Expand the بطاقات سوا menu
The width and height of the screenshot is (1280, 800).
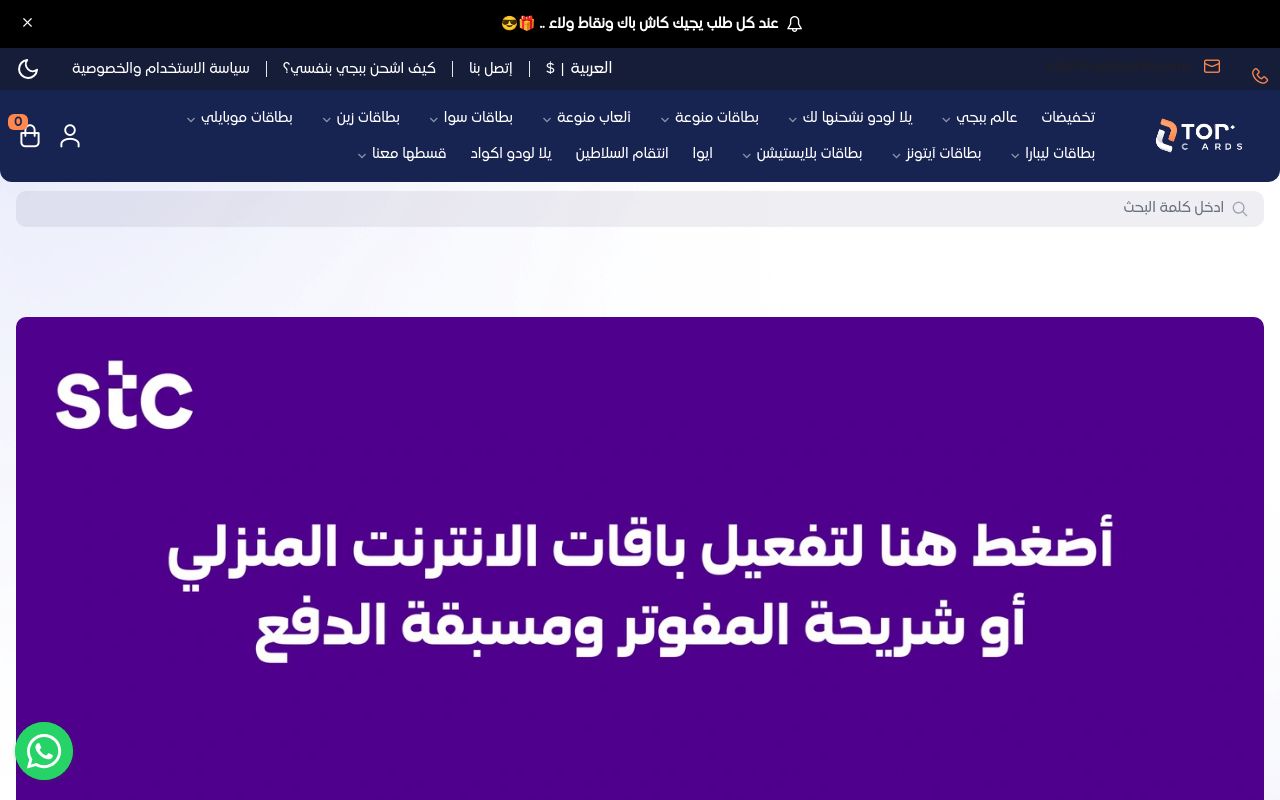point(470,117)
